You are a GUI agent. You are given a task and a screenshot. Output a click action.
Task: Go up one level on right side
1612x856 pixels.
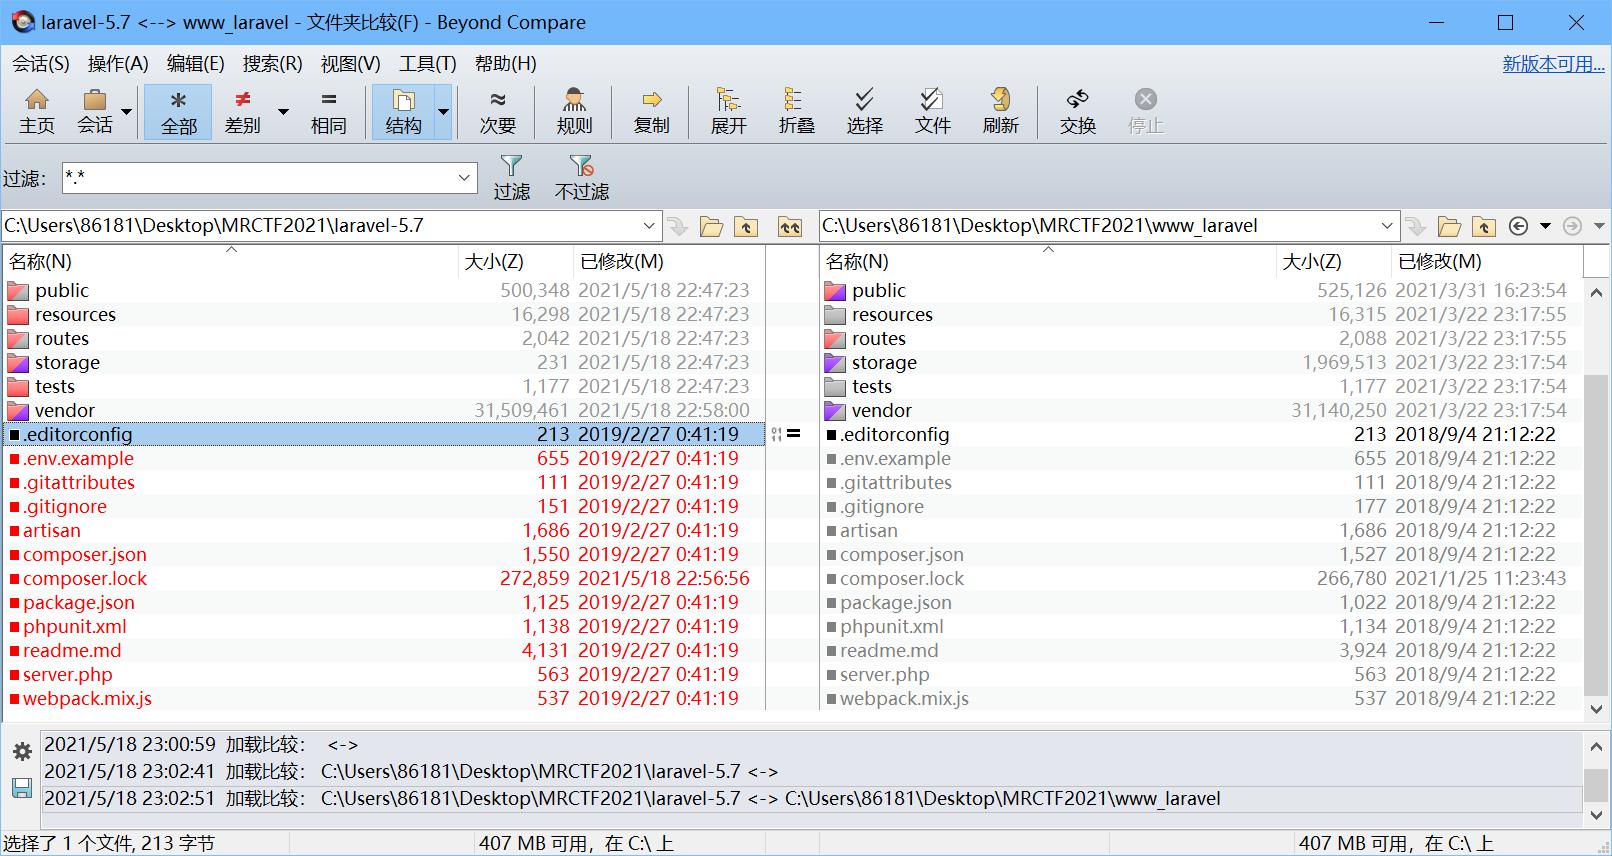[1484, 226]
